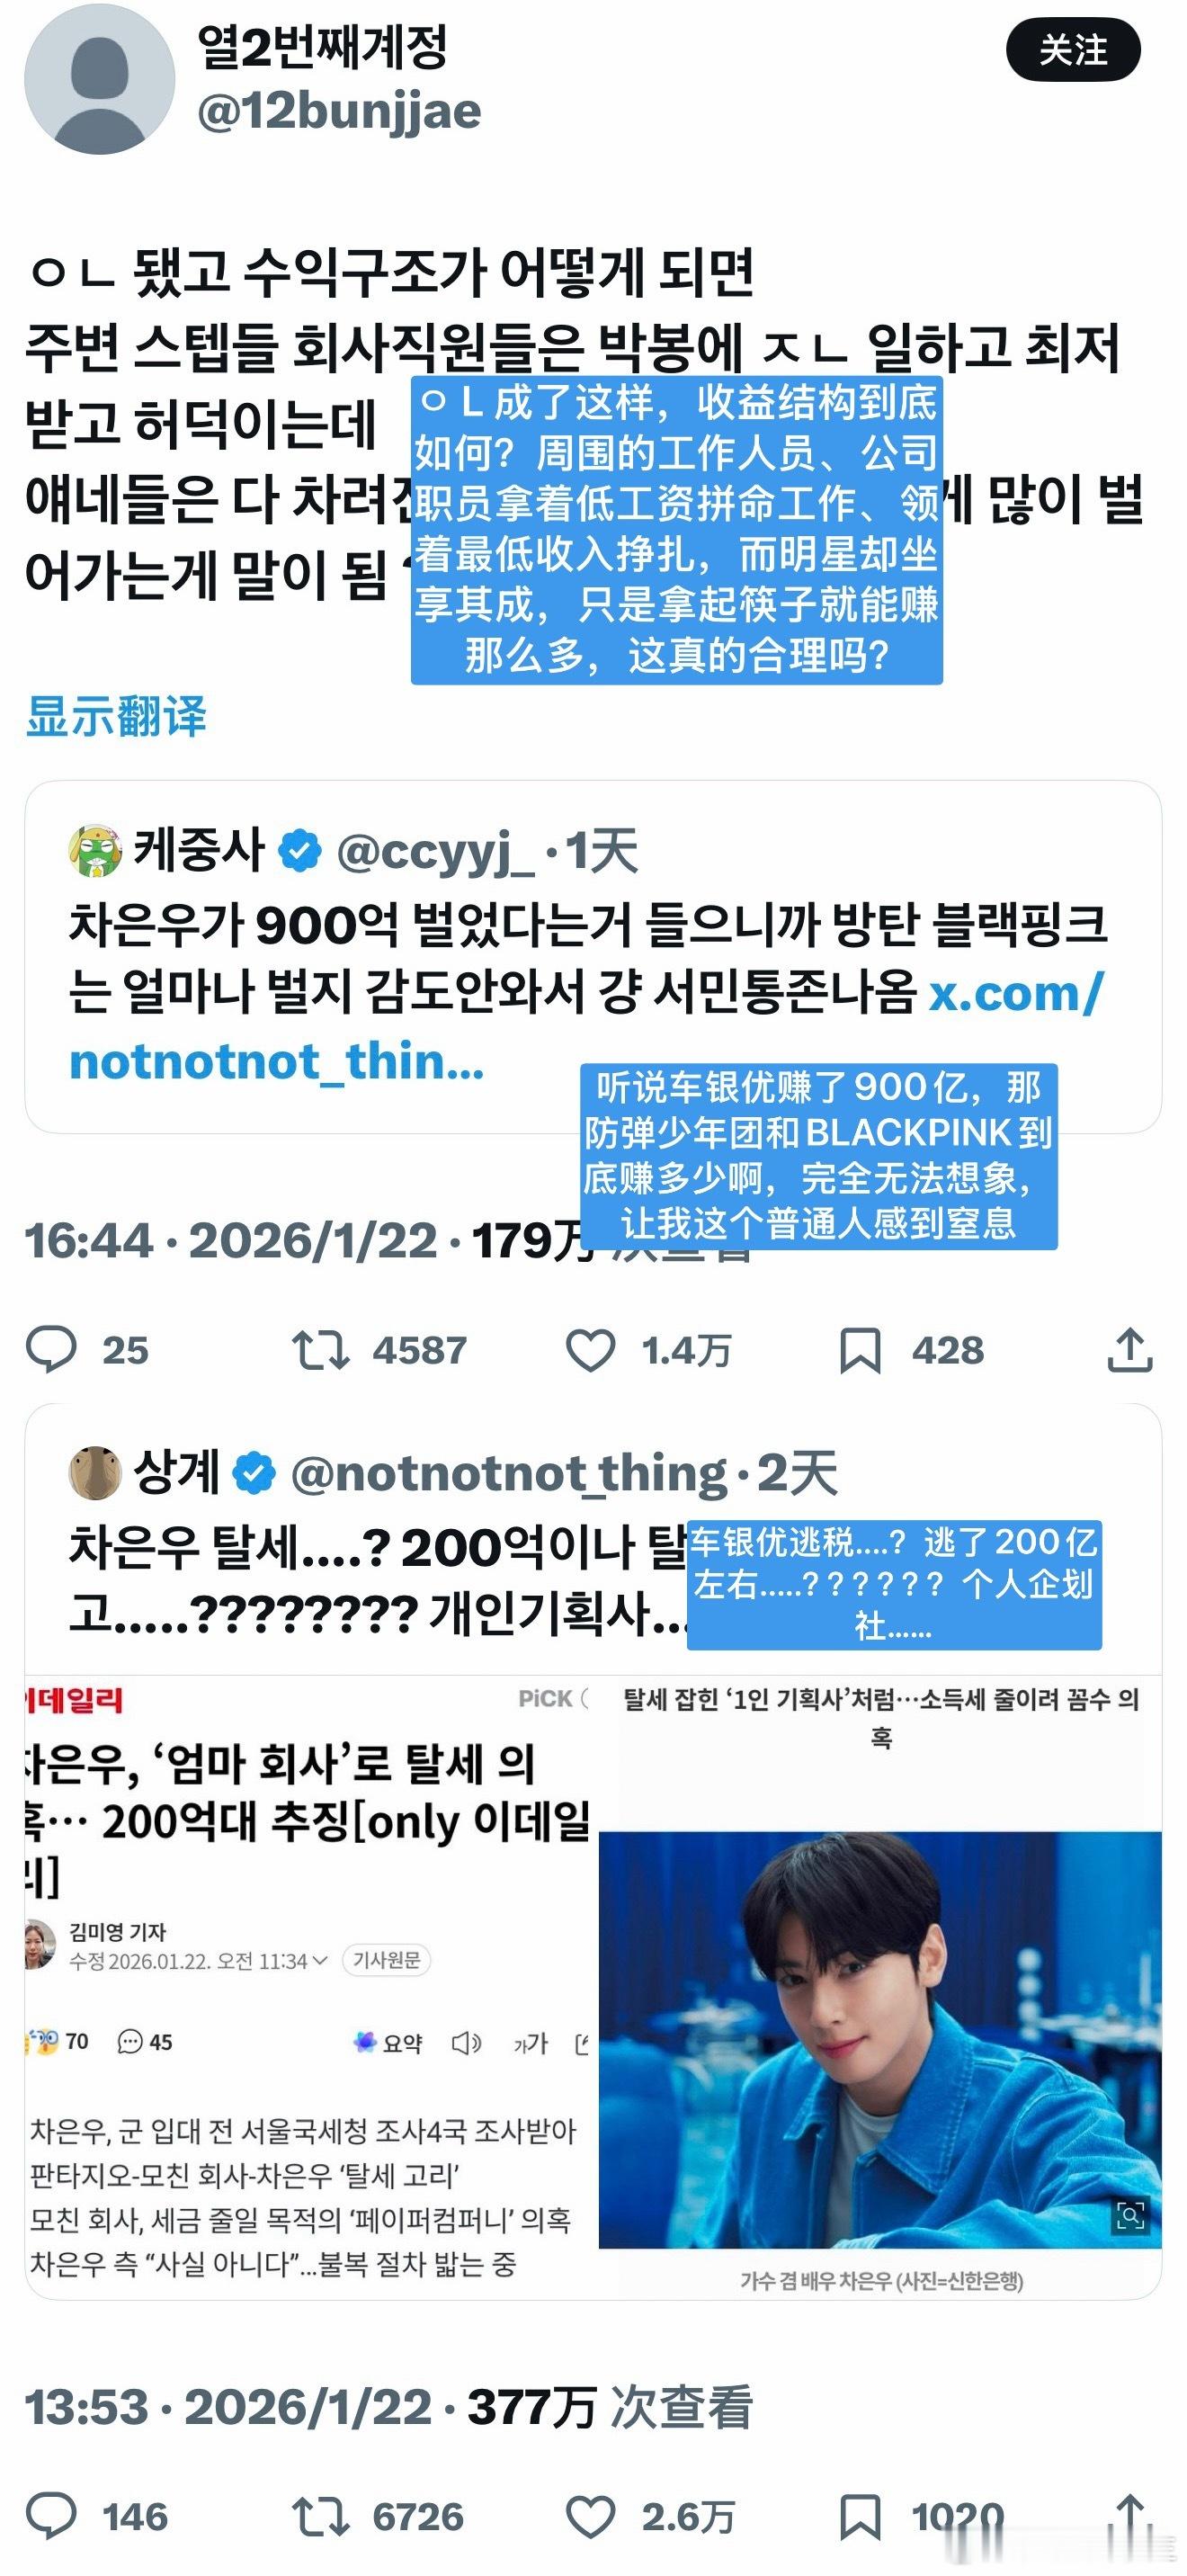Like the tweet with 1.4万 hearts
The width and height of the screenshot is (1187, 2576).
click(x=591, y=1349)
